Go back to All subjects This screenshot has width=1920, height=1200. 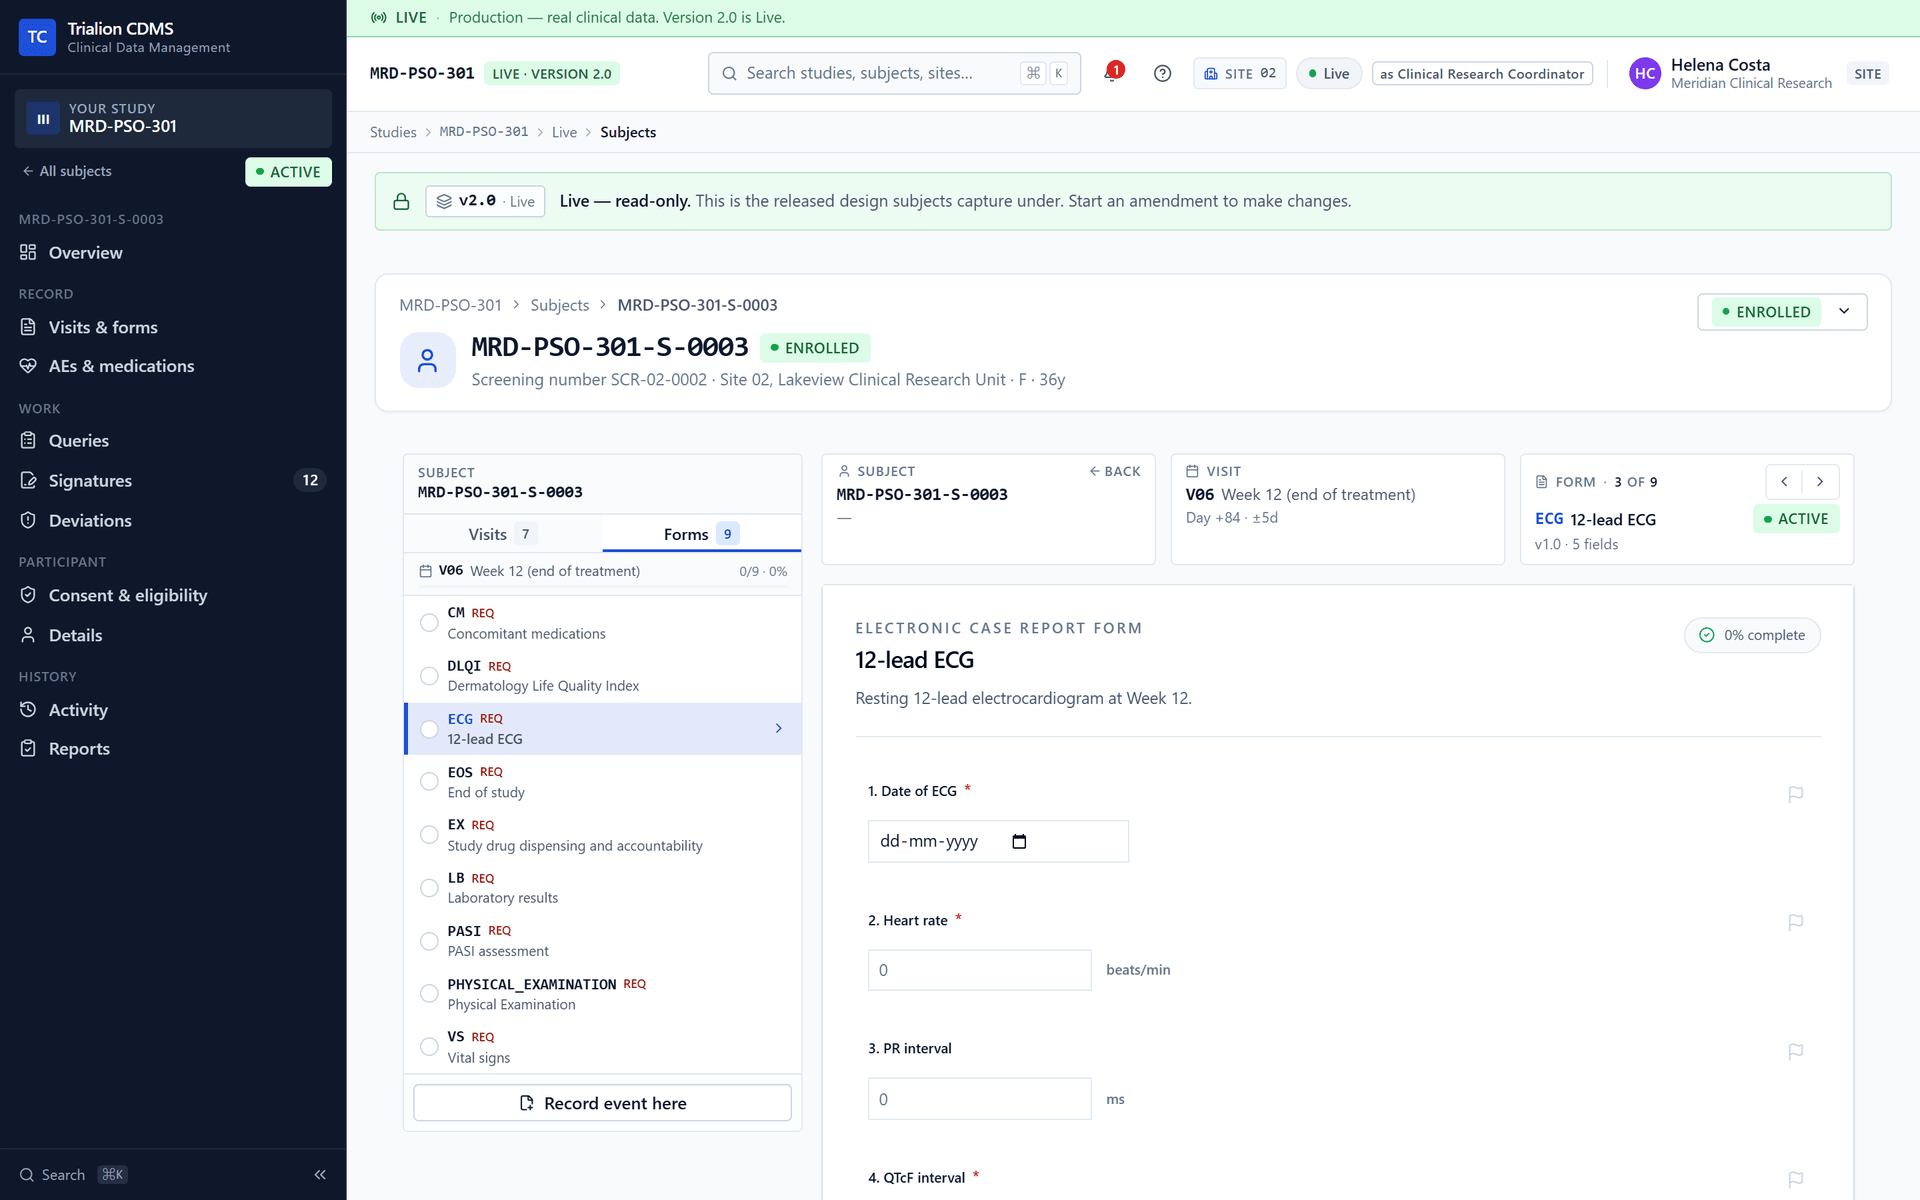pyautogui.click(x=67, y=171)
